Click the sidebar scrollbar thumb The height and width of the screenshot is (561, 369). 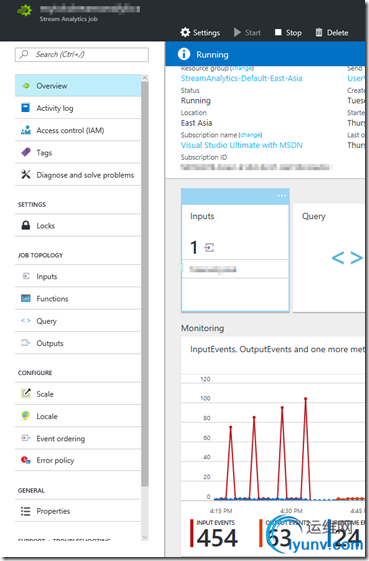[145, 284]
